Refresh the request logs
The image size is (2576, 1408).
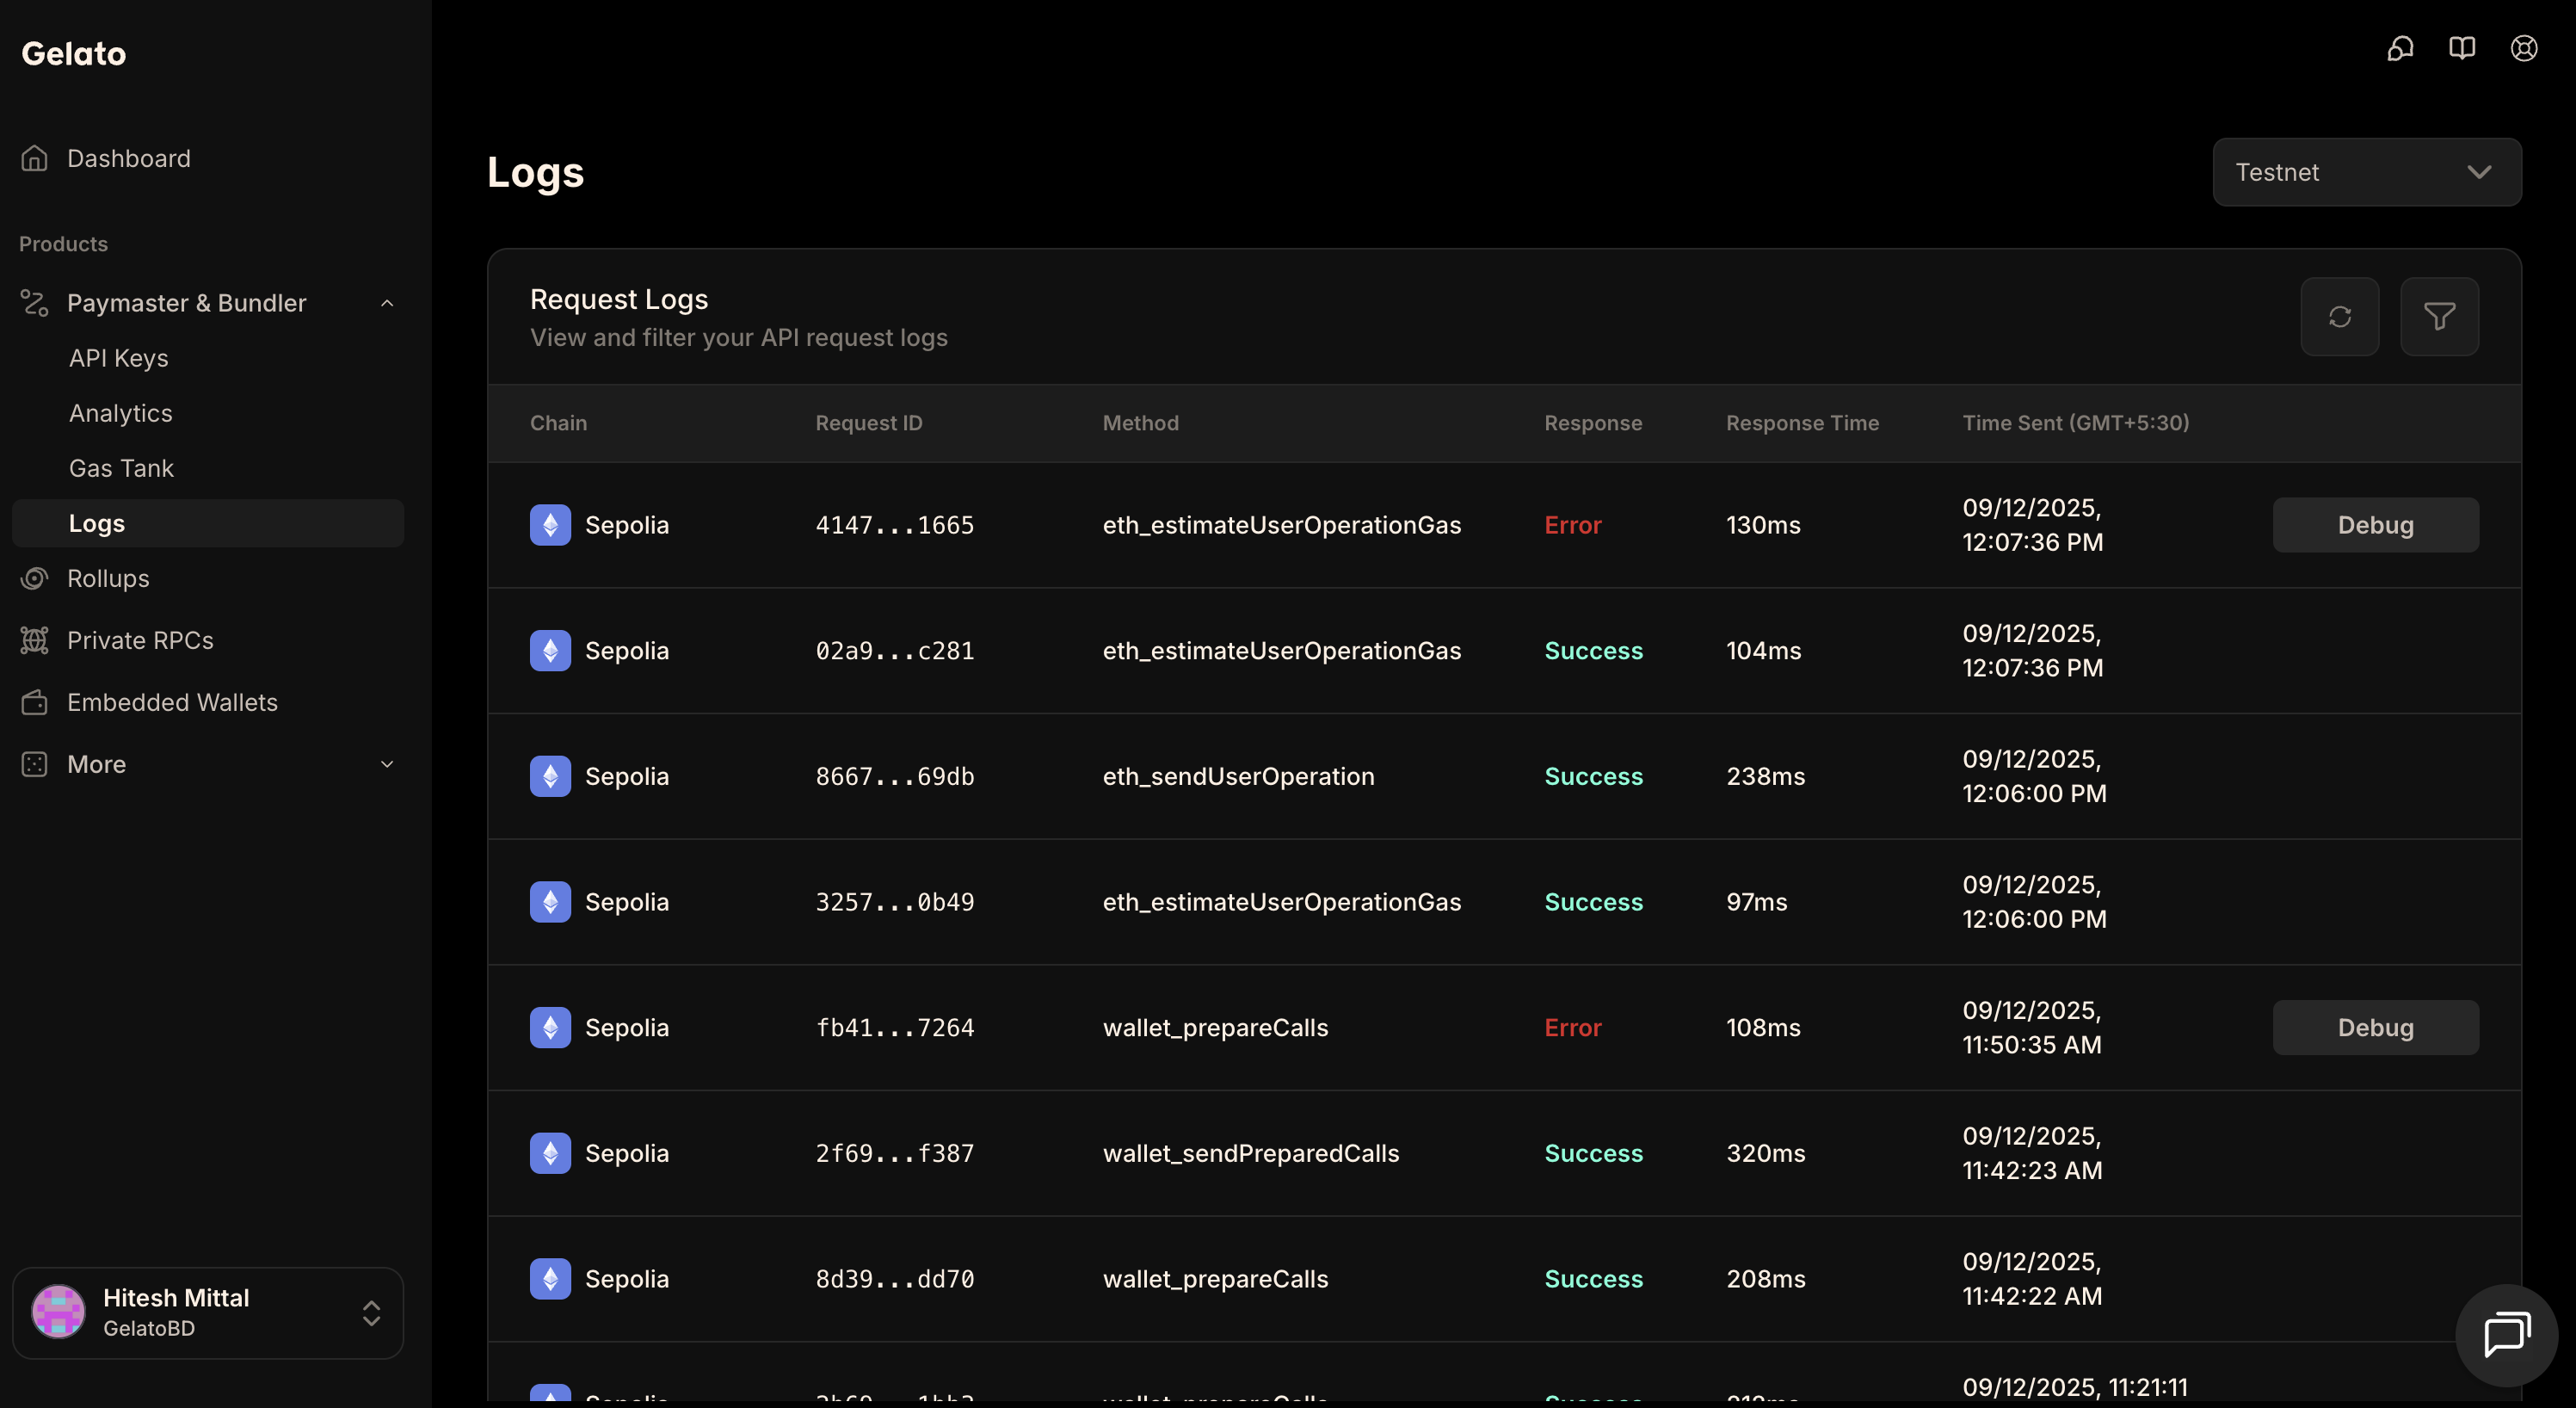point(2340,317)
